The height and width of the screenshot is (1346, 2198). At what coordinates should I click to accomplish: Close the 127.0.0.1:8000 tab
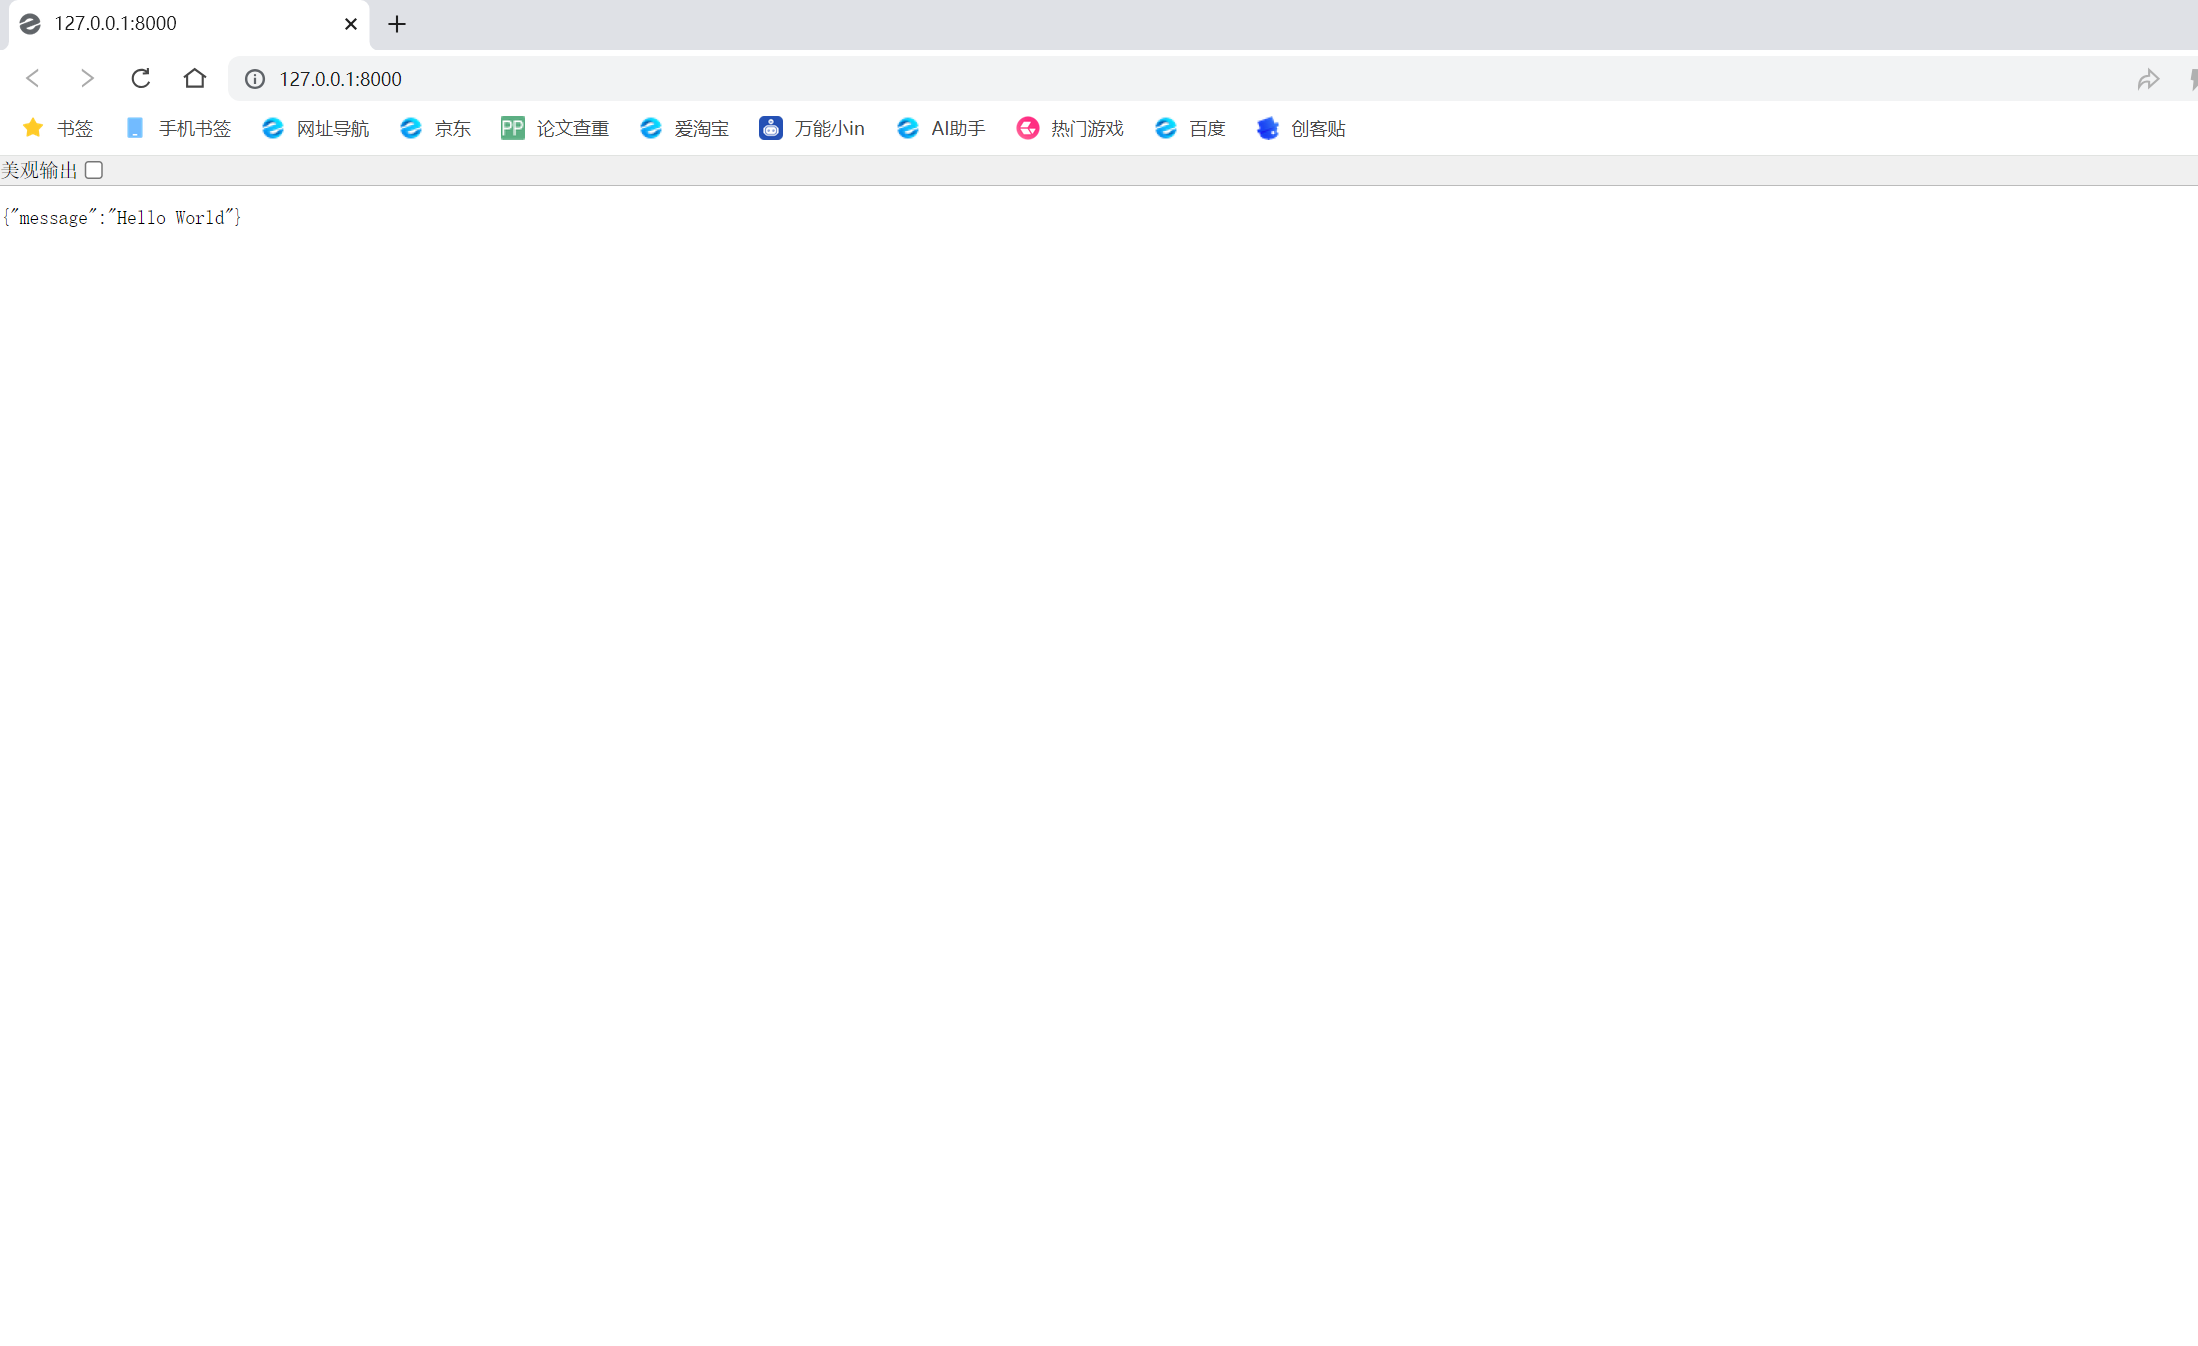pyautogui.click(x=351, y=24)
